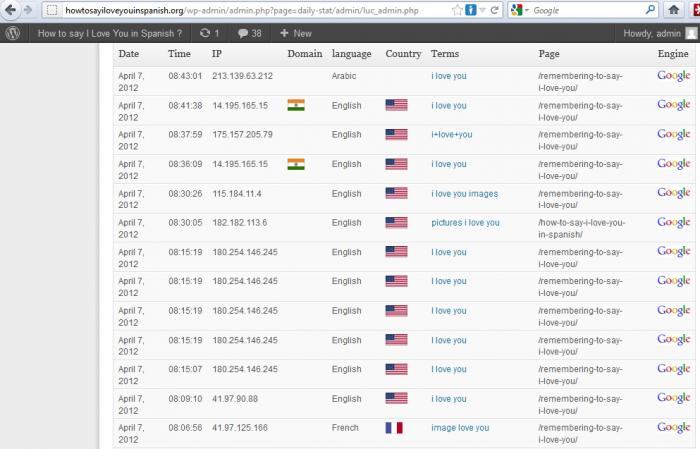The height and width of the screenshot is (449, 700).
Task: Click IP address 175.157.205.79
Action: pos(242,134)
